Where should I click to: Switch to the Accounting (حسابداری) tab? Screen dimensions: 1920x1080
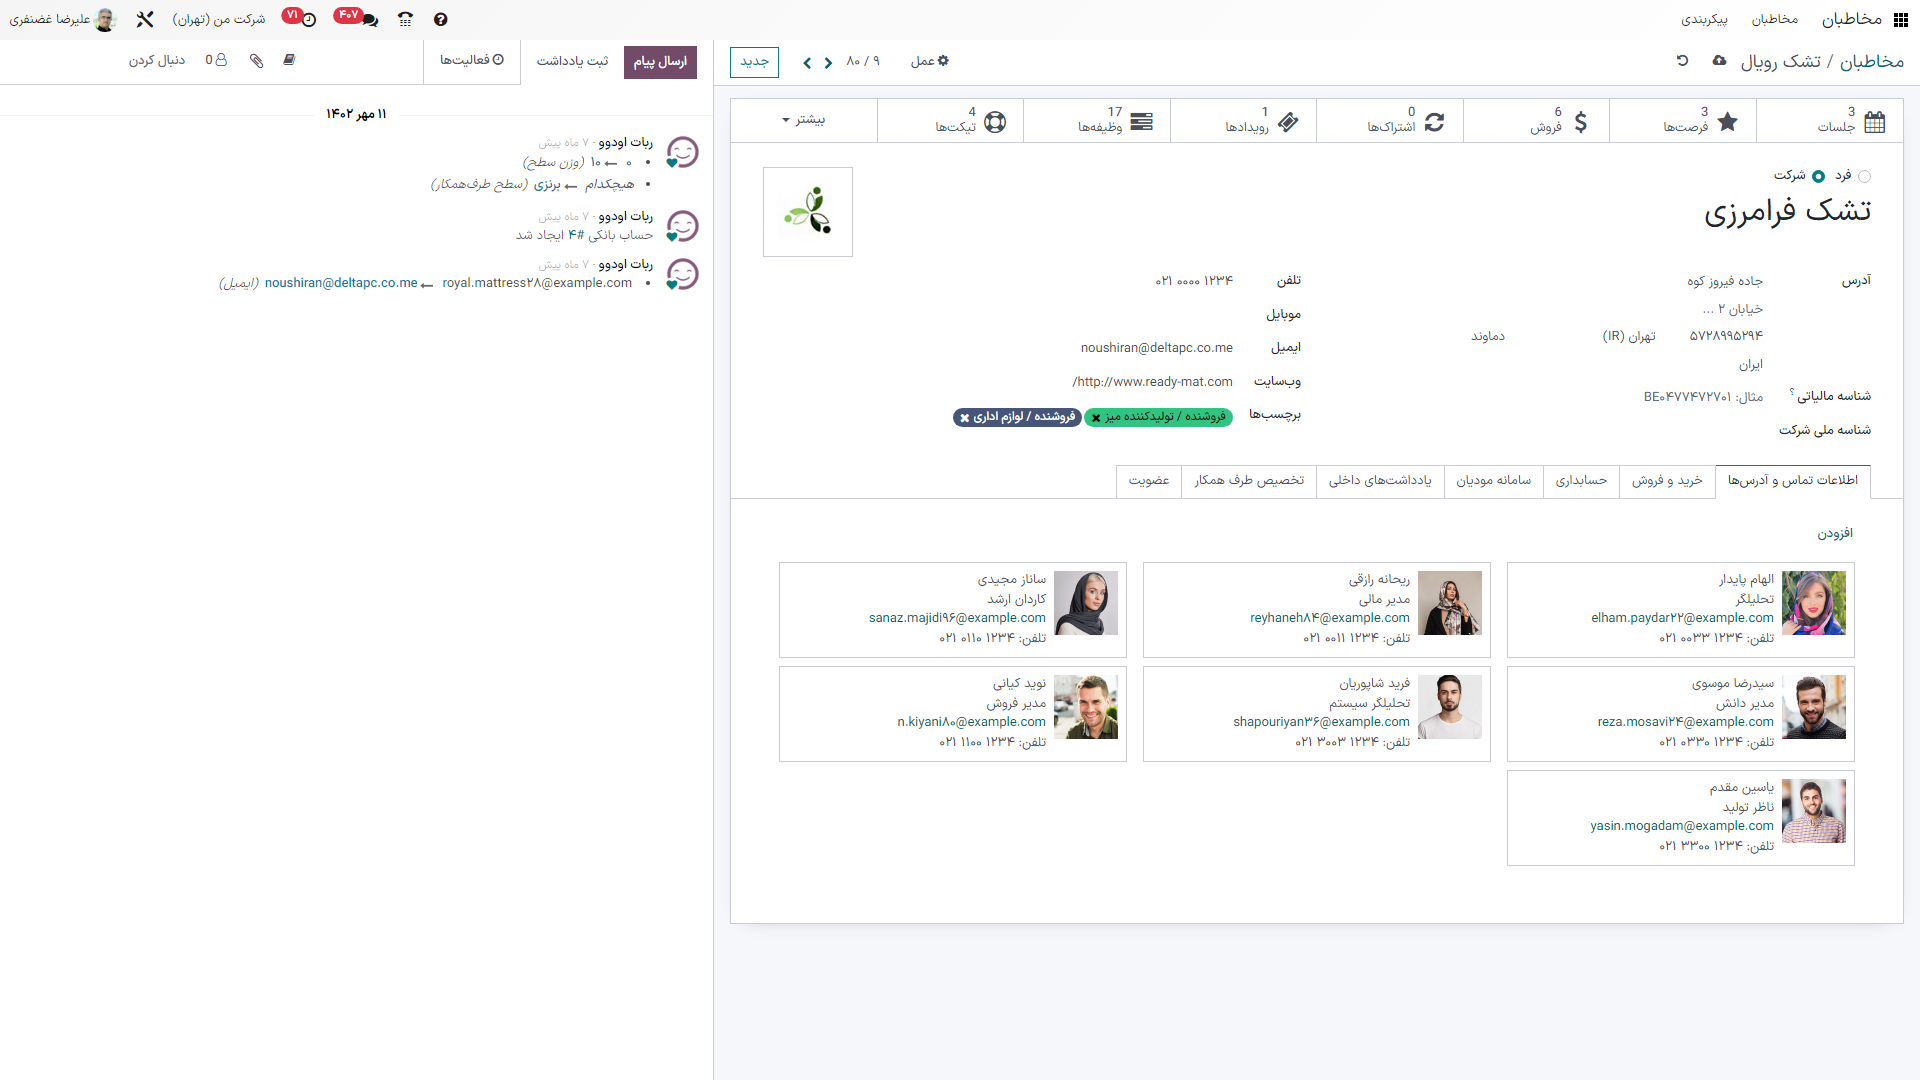[1580, 481]
